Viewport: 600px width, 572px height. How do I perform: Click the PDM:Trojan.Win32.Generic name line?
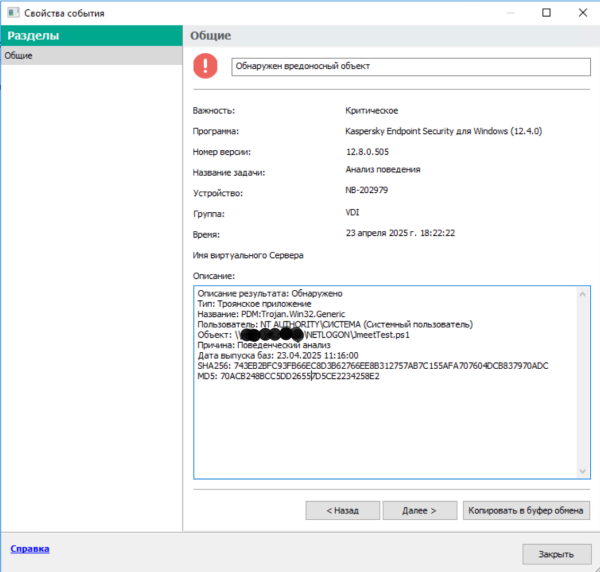tap(271, 314)
